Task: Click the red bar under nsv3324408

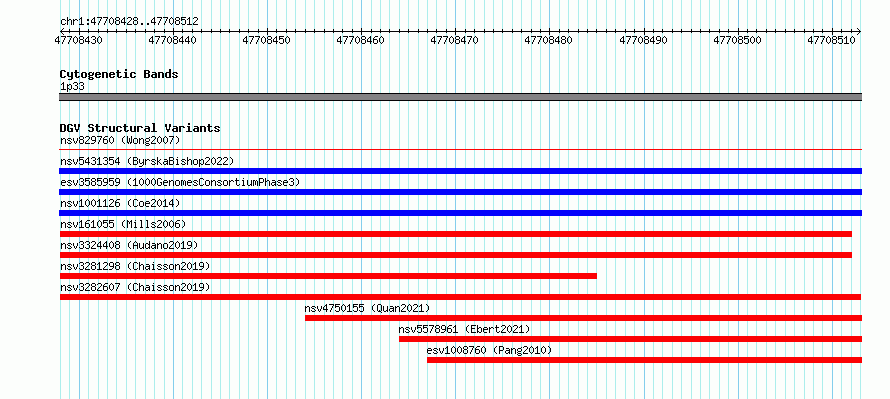Action: tap(456, 255)
